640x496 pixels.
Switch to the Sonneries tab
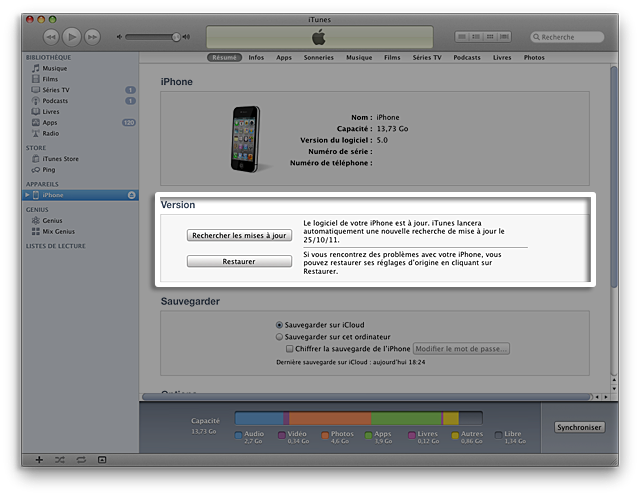pyautogui.click(x=318, y=58)
